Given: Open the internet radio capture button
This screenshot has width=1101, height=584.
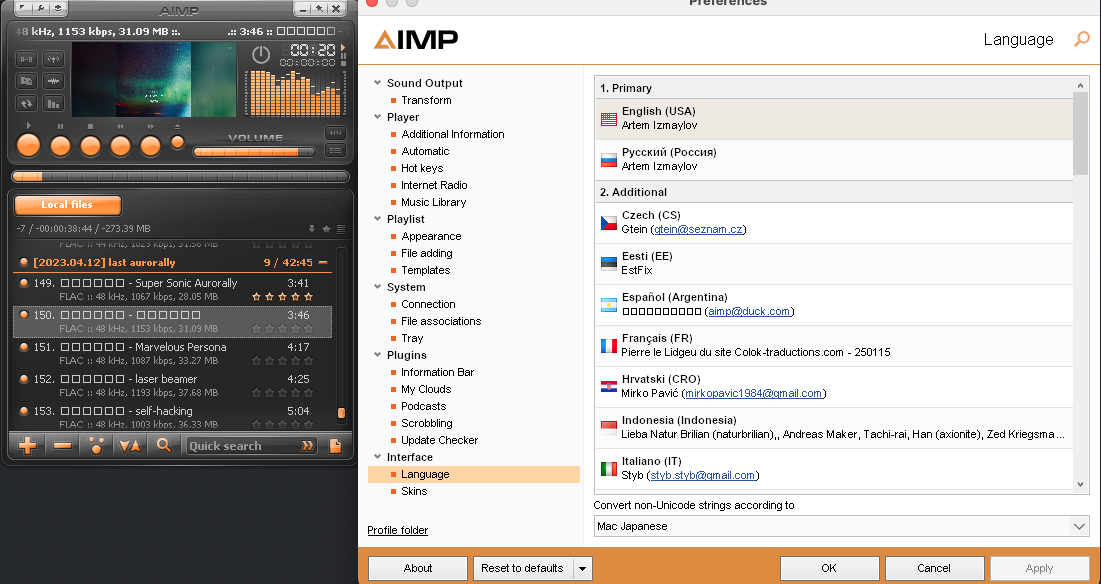Looking at the screenshot, I should coord(53,59).
